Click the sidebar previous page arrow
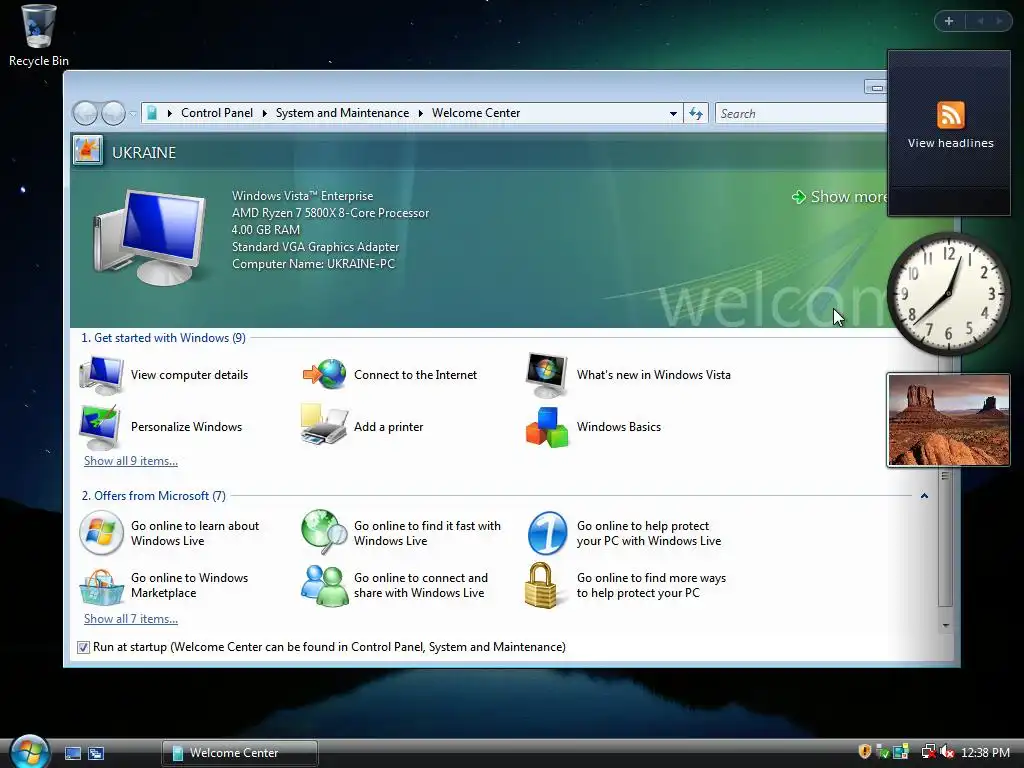This screenshot has height=768, width=1024. [x=980, y=21]
